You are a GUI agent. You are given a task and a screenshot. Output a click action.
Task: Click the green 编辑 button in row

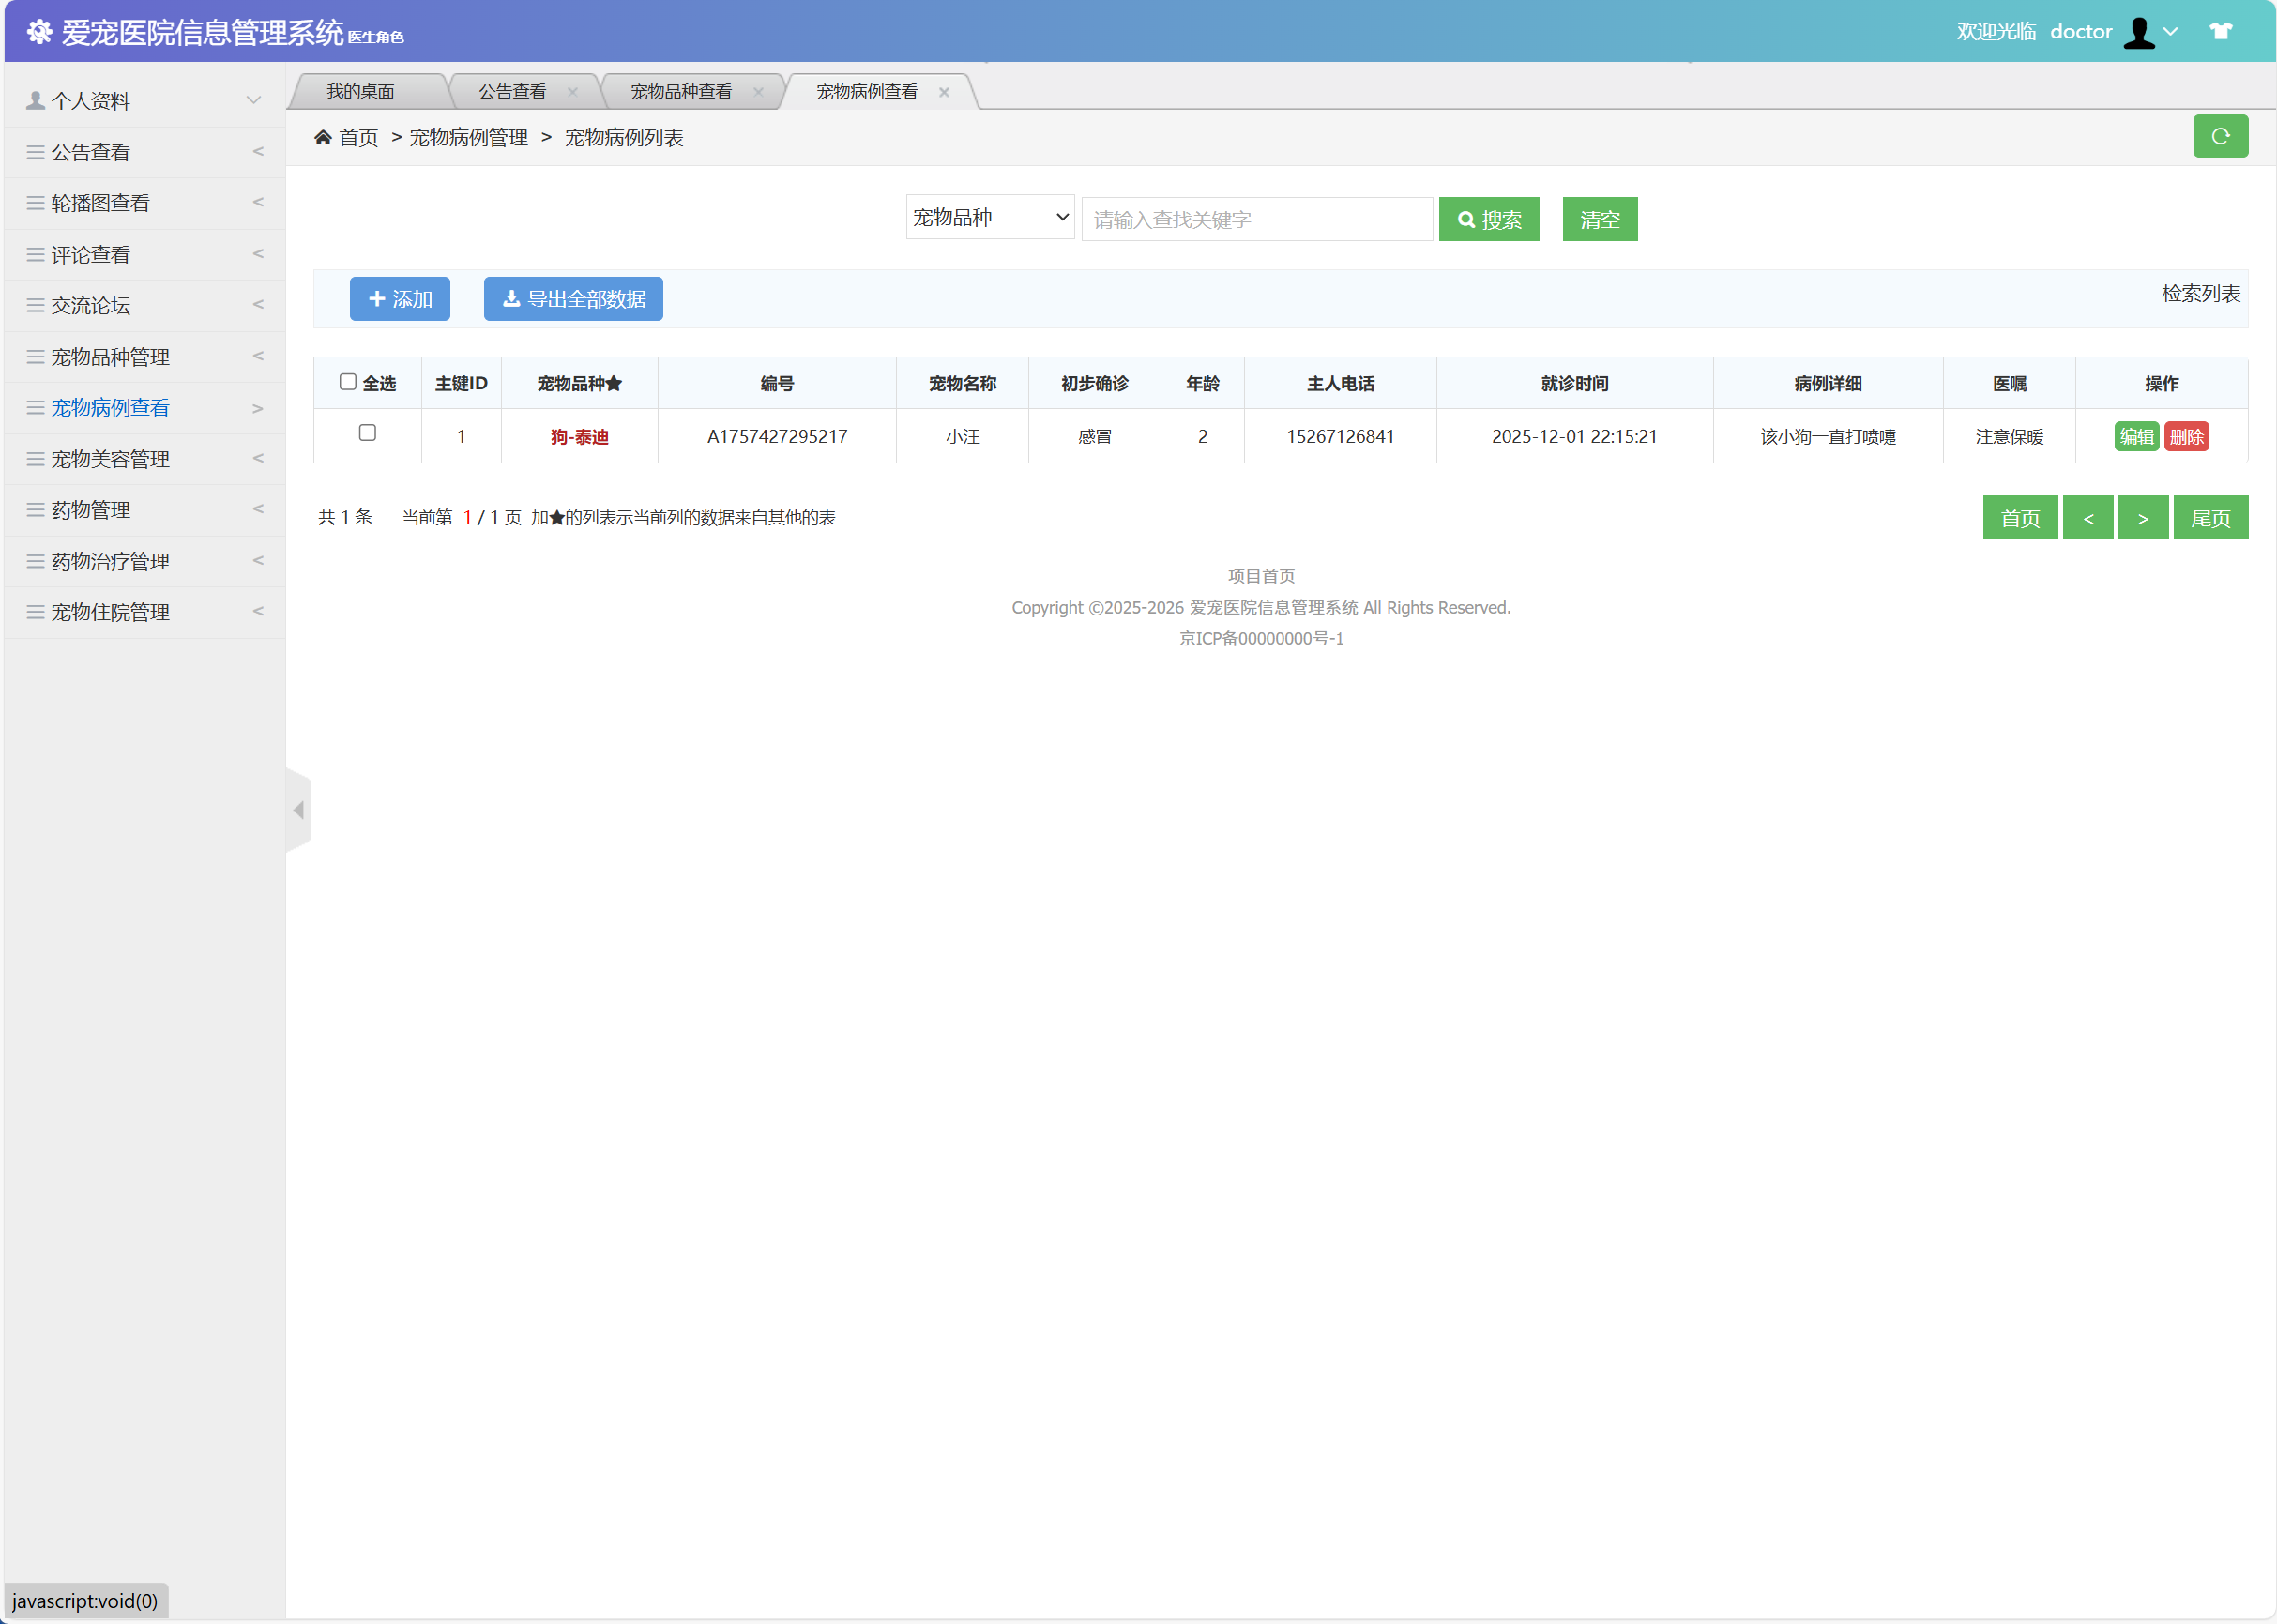point(2135,437)
